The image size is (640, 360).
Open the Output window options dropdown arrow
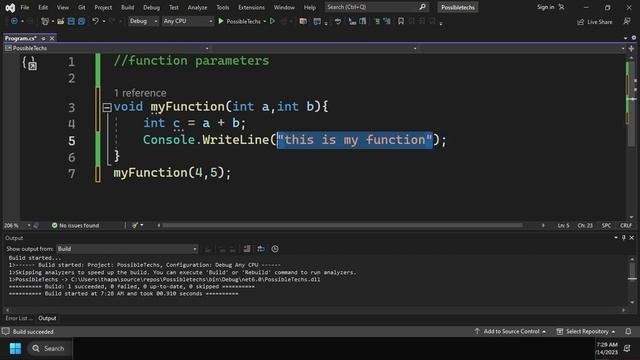[616, 238]
